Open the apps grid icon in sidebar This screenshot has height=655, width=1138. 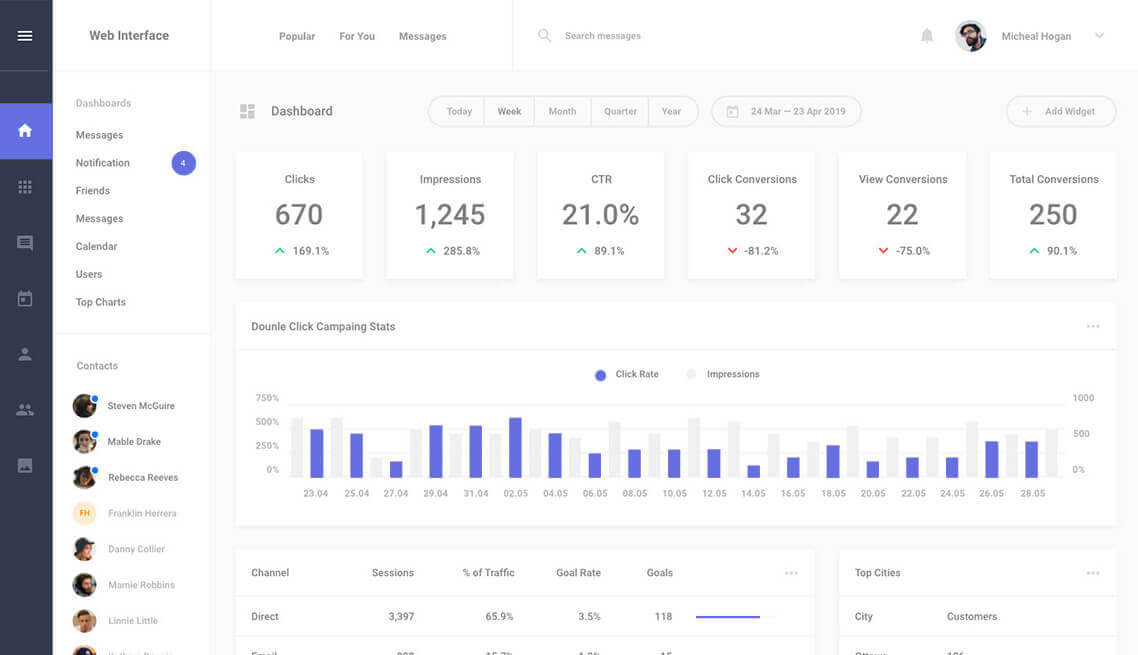pyautogui.click(x=25, y=187)
